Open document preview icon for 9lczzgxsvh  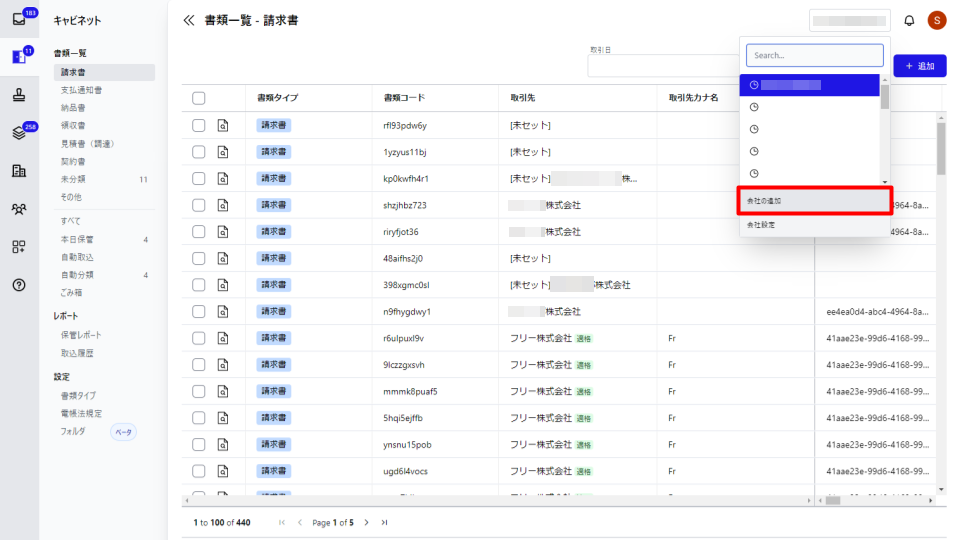click(x=223, y=365)
